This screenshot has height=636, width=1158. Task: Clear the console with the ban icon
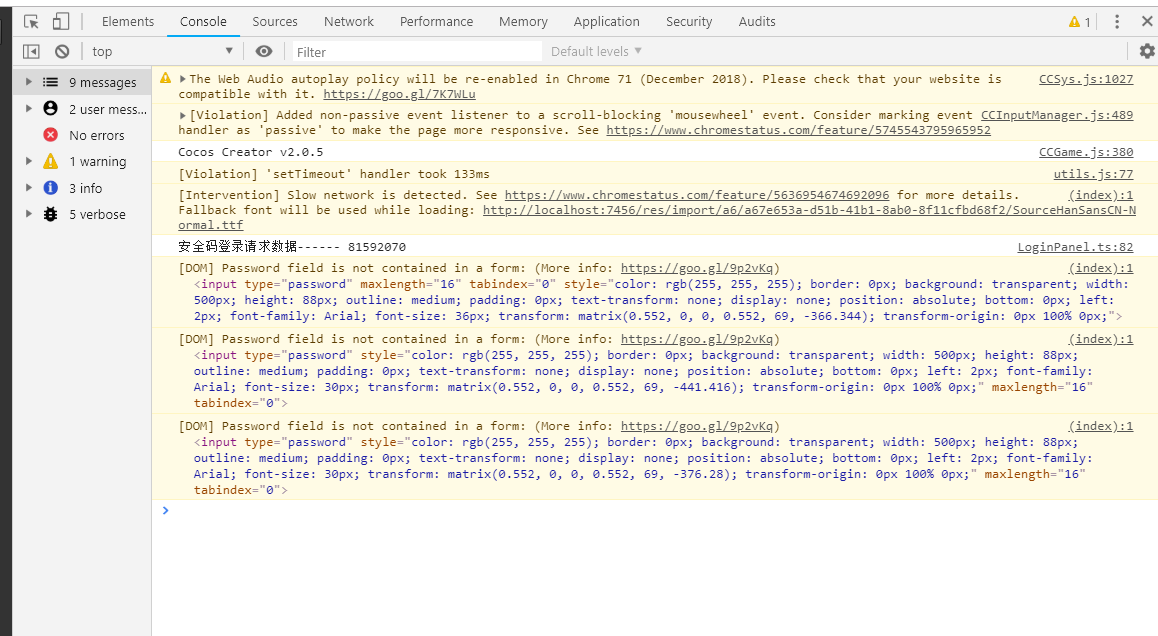(x=62, y=52)
